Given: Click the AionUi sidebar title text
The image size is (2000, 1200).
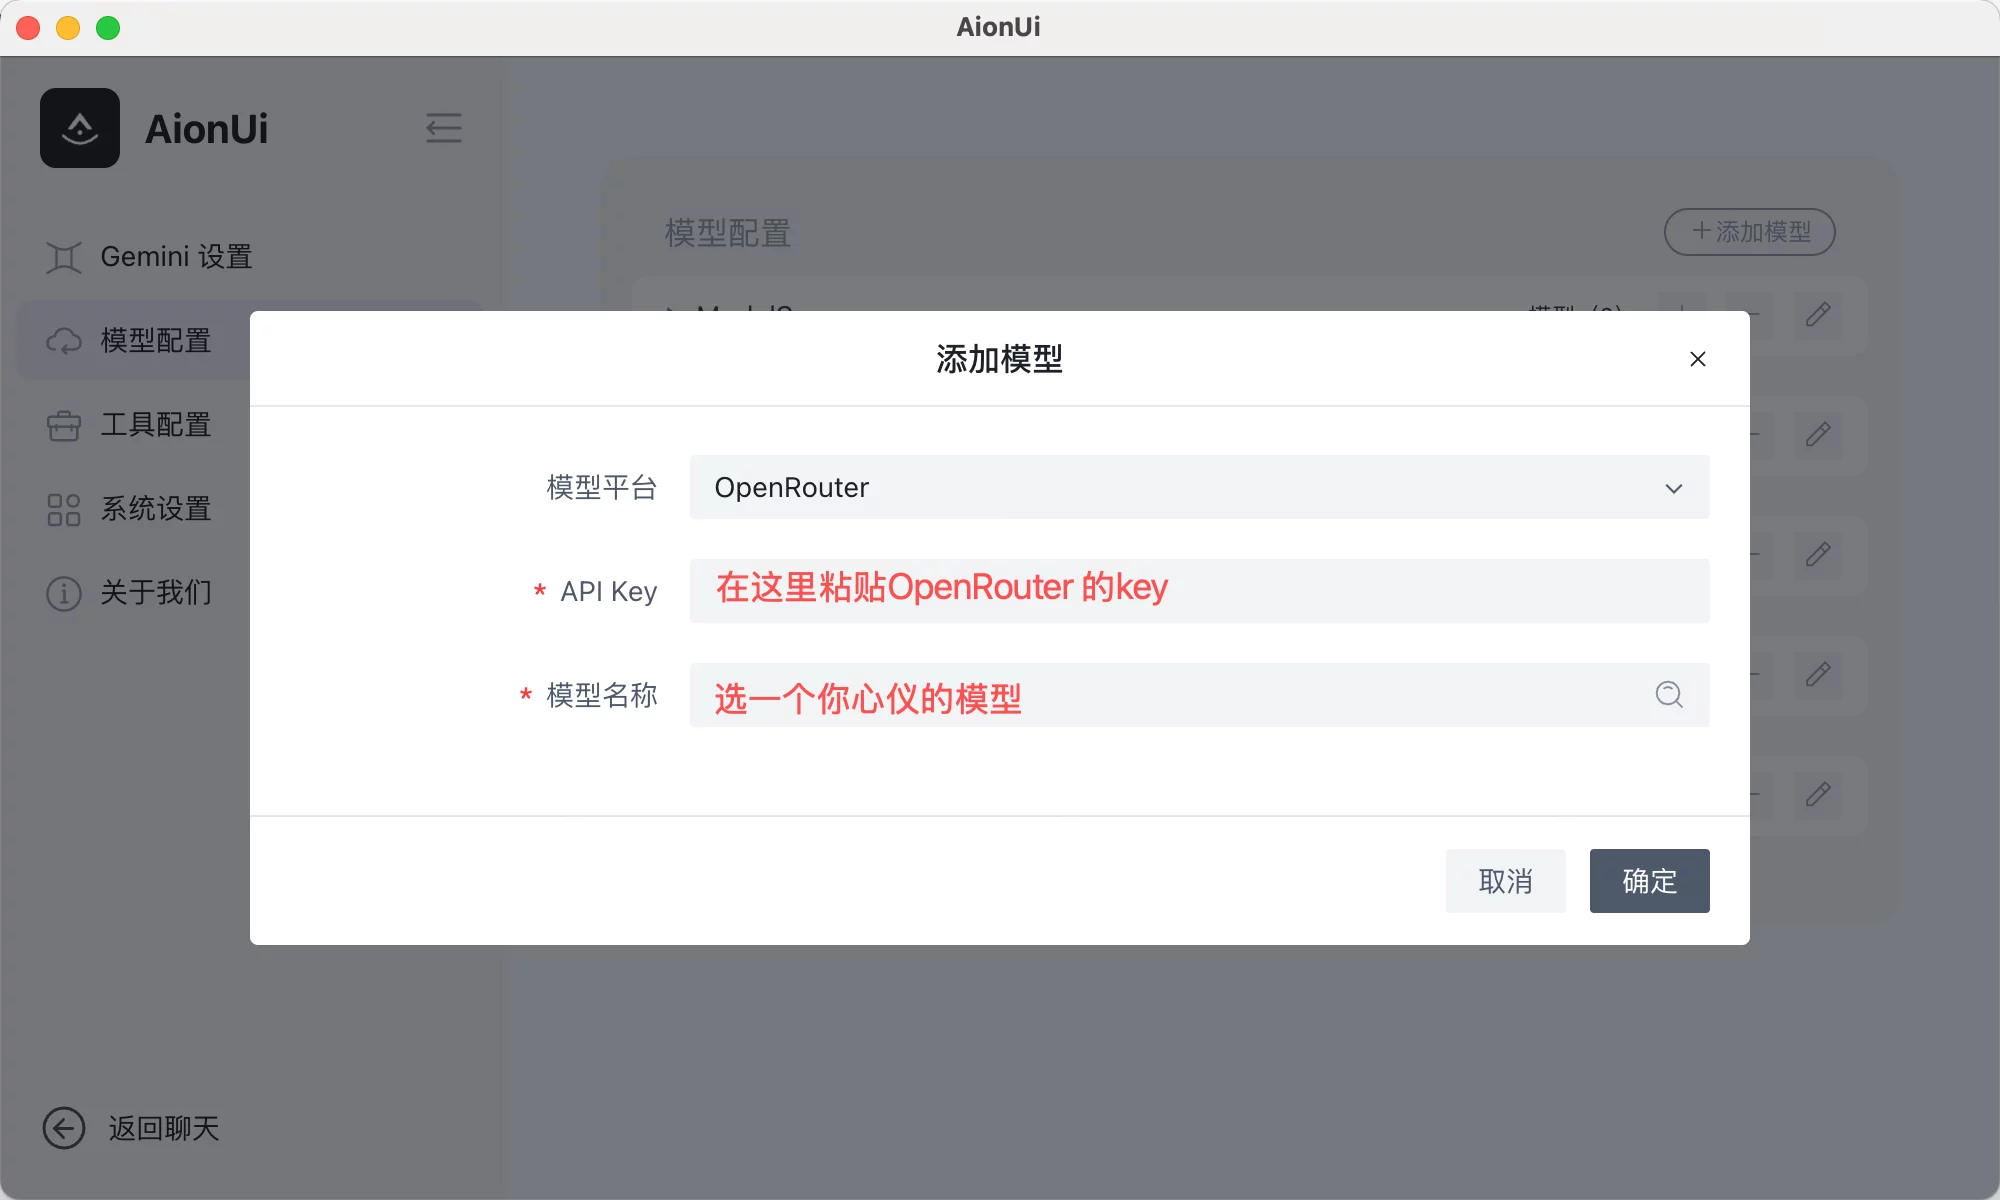Looking at the screenshot, I should tap(206, 129).
